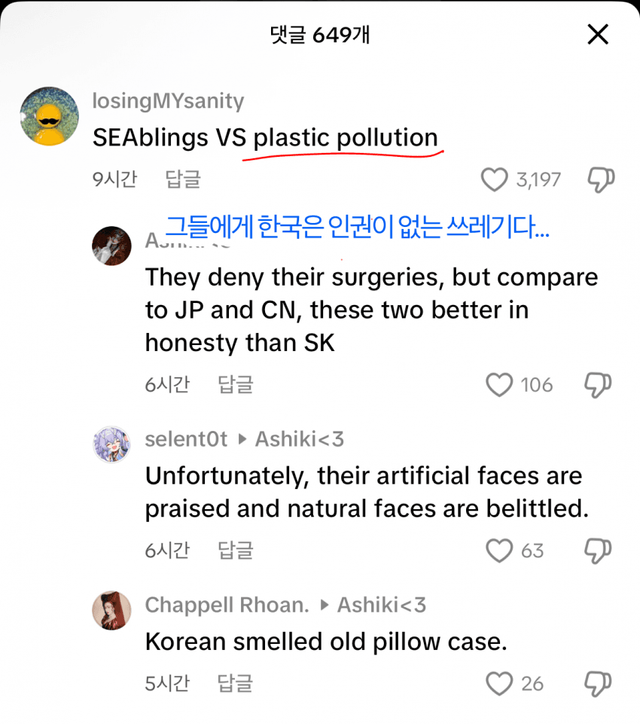The width and height of the screenshot is (640, 724).
Task: Reply to the comment about denying surgeries
Action: [236, 385]
